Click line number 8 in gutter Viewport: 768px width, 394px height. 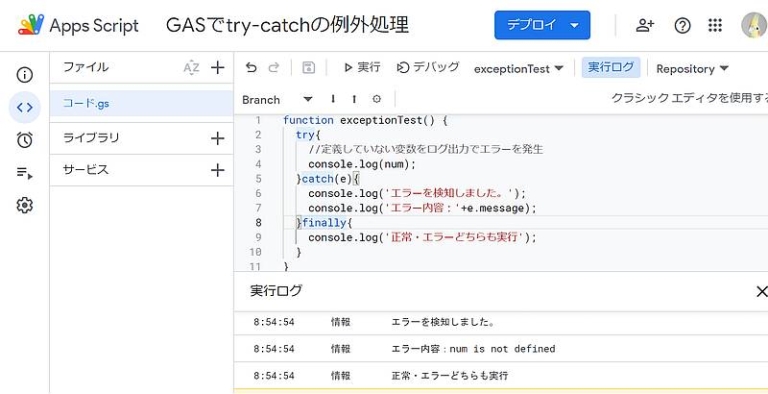pyautogui.click(x=258, y=223)
